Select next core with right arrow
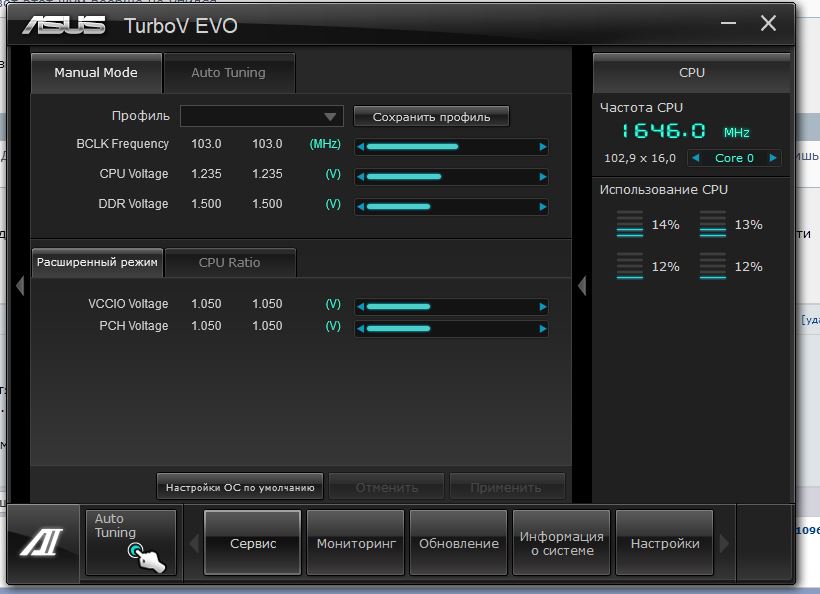The image size is (820, 594). (x=772, y=158)
